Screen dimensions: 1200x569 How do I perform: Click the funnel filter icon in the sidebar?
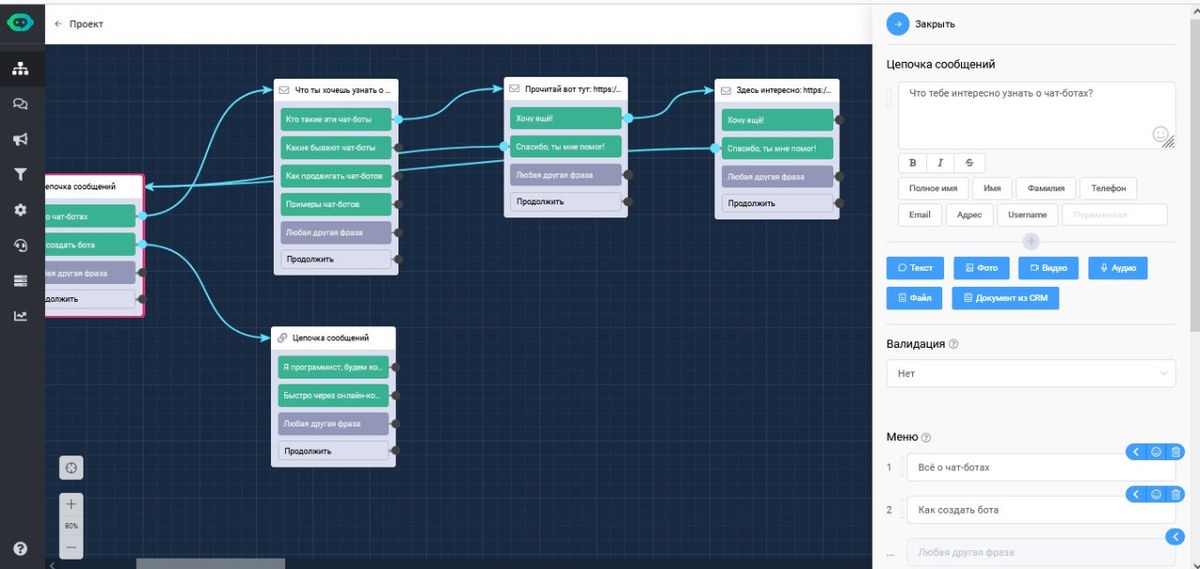(x=20, y=175)
